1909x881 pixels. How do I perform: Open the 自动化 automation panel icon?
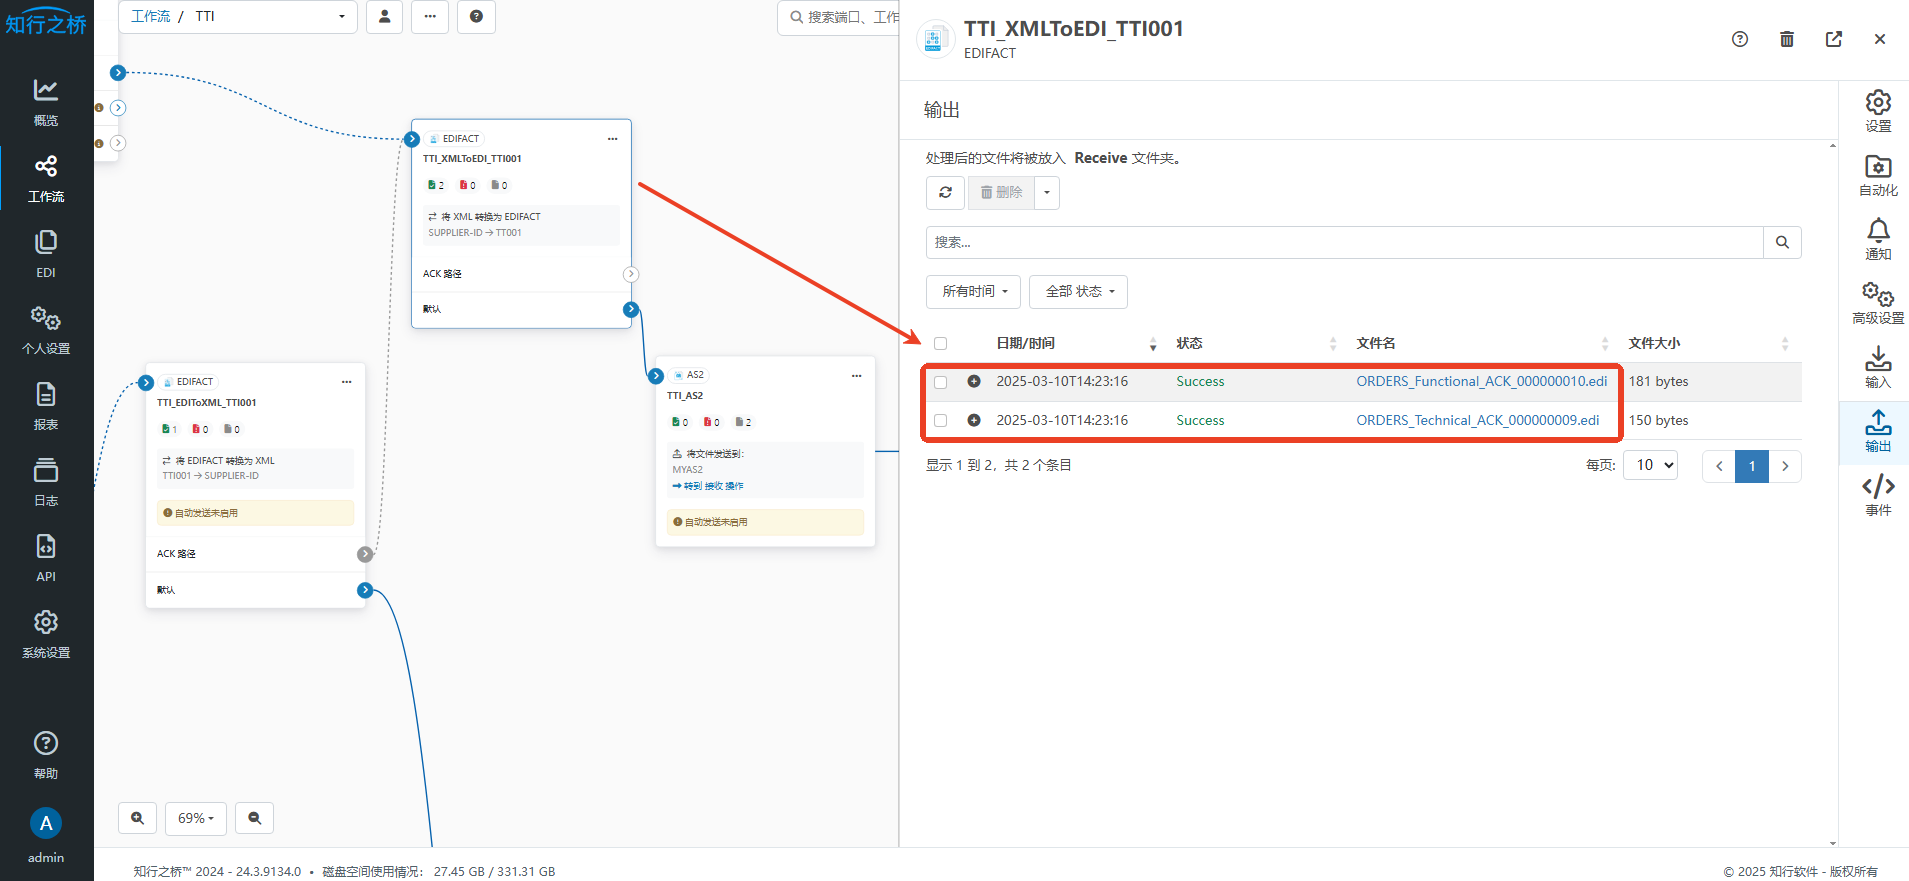1877,175
